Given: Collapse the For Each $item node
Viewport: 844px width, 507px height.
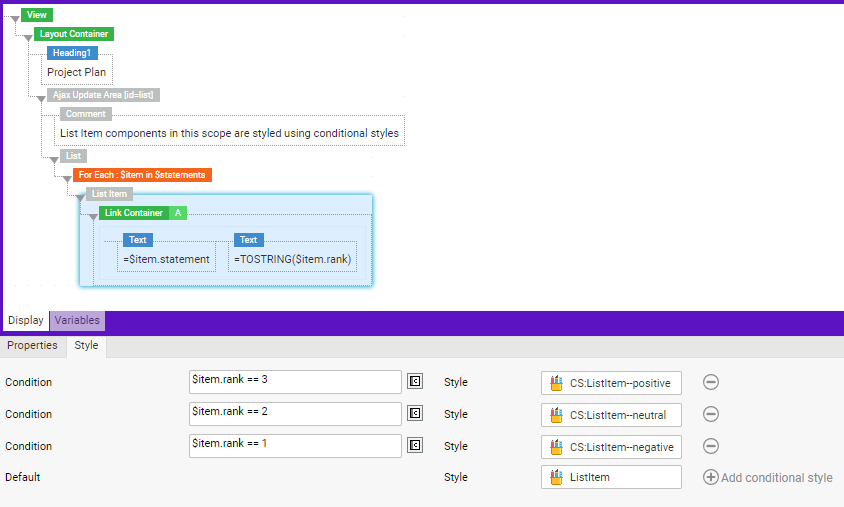Looking at the screenshot, I should click(66, 178).
